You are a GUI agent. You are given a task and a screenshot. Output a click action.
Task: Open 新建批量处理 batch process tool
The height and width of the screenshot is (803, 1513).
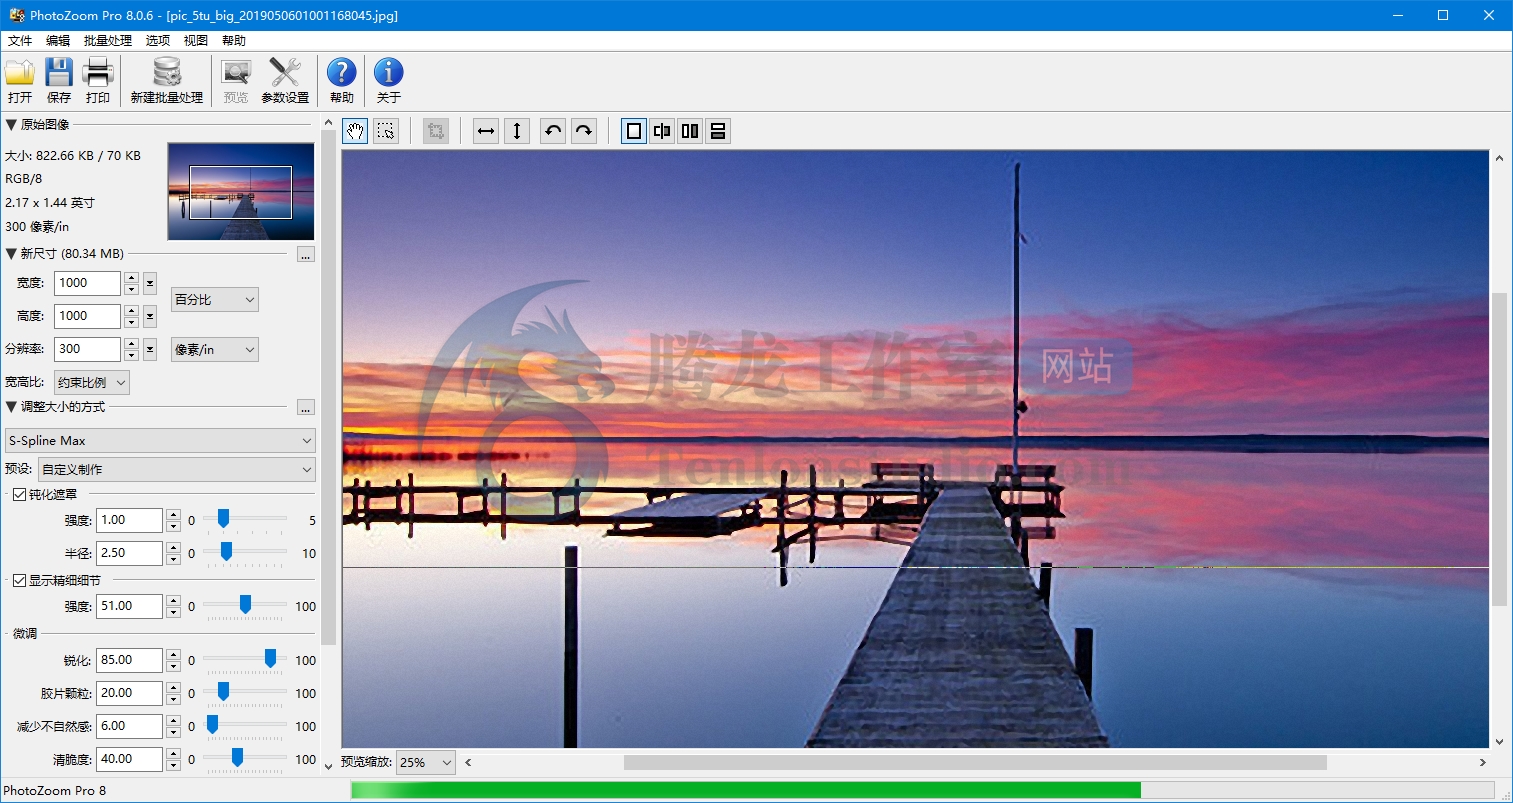click(167, 80)
